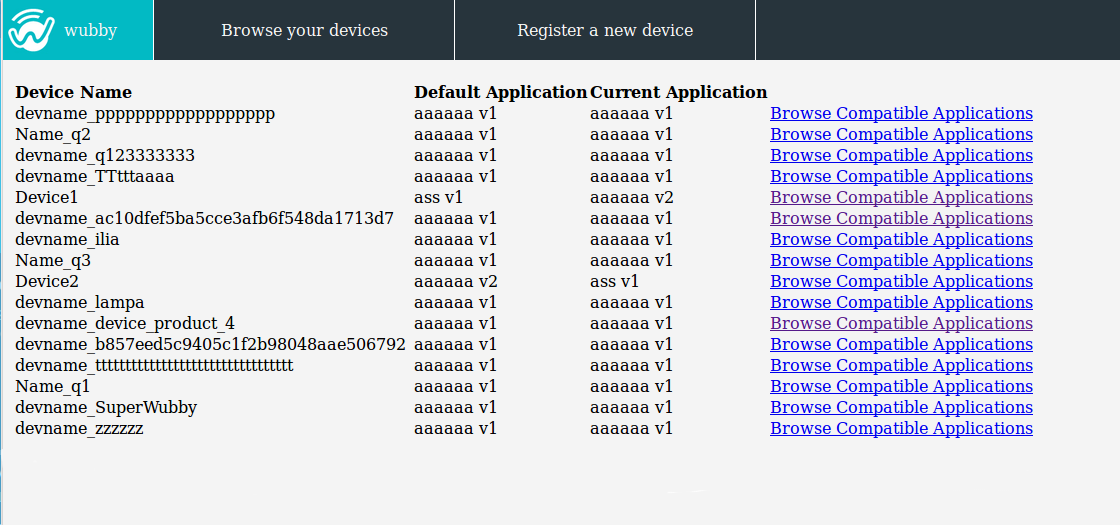Click the wubby logo icon

tap(31, 29)
